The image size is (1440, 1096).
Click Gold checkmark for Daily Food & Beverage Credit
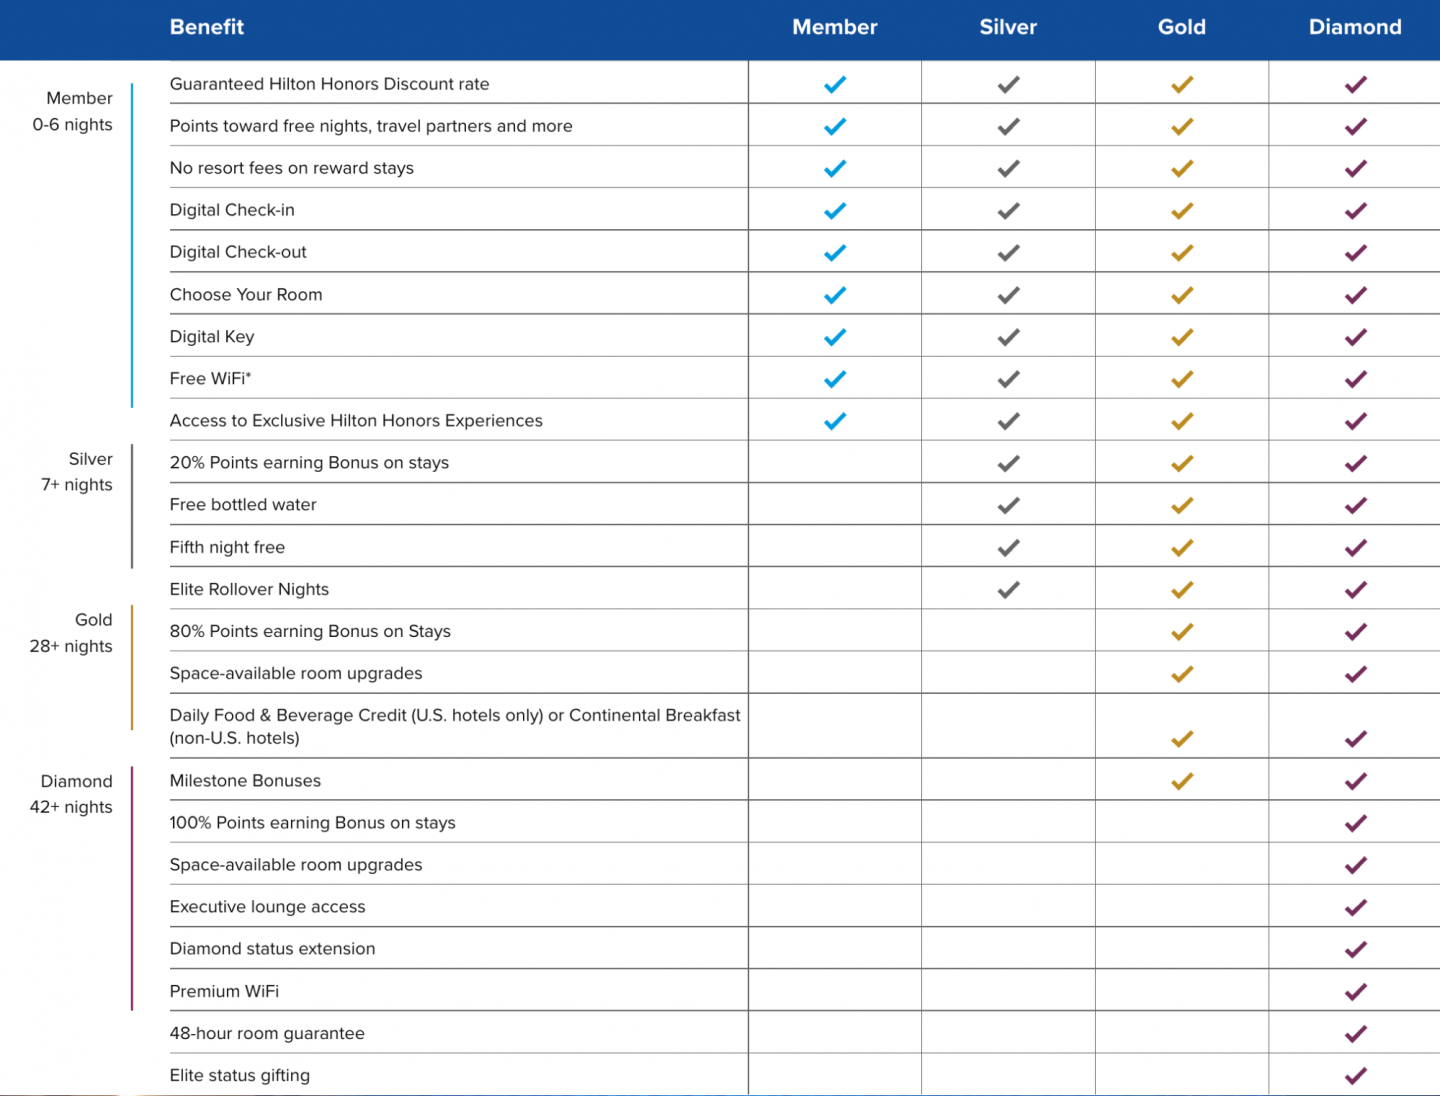(x=1182, y=739)
